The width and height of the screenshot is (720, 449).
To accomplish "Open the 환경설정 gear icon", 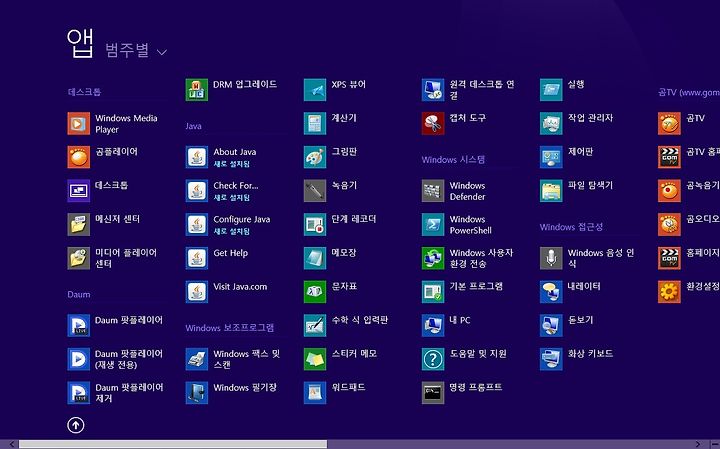I will [x=669, y=292].
